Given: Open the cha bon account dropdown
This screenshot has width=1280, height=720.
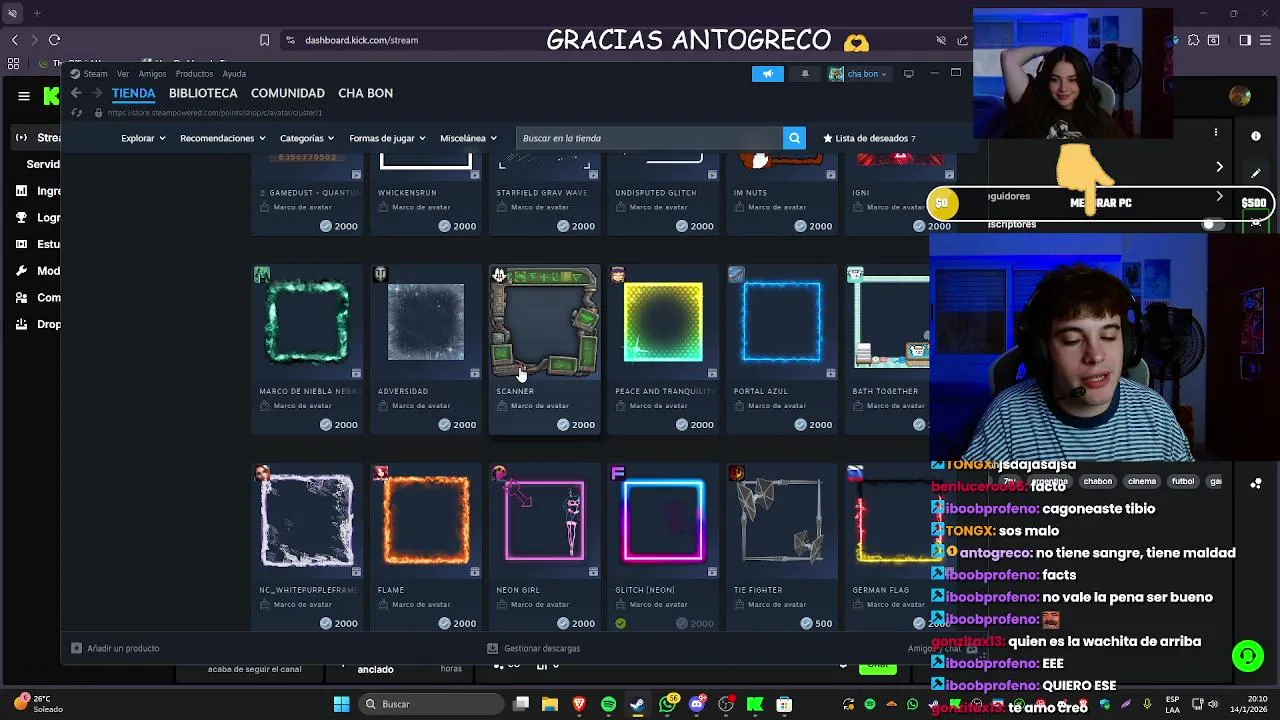Looking at the screenshot, I should pos(858,74).
